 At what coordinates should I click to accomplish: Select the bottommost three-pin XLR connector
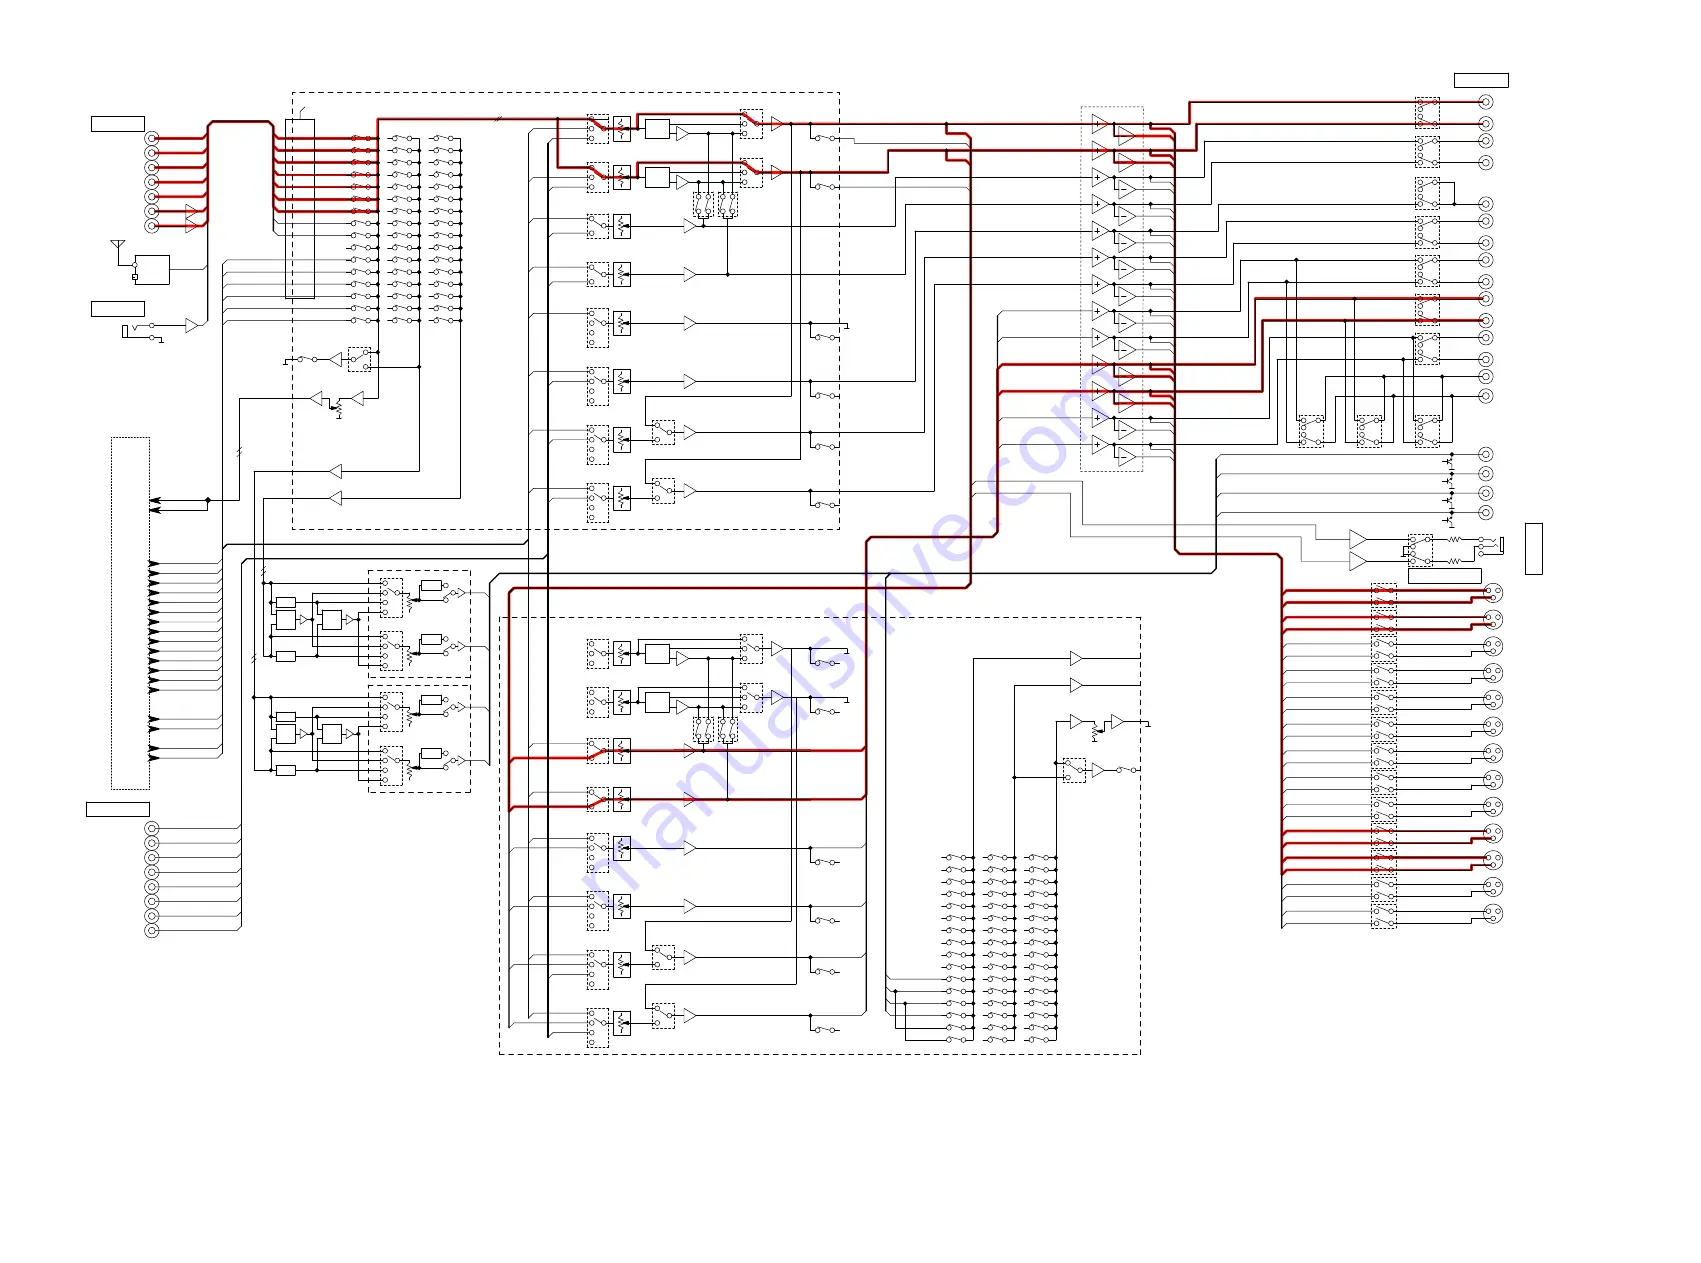coord(1493,912)
